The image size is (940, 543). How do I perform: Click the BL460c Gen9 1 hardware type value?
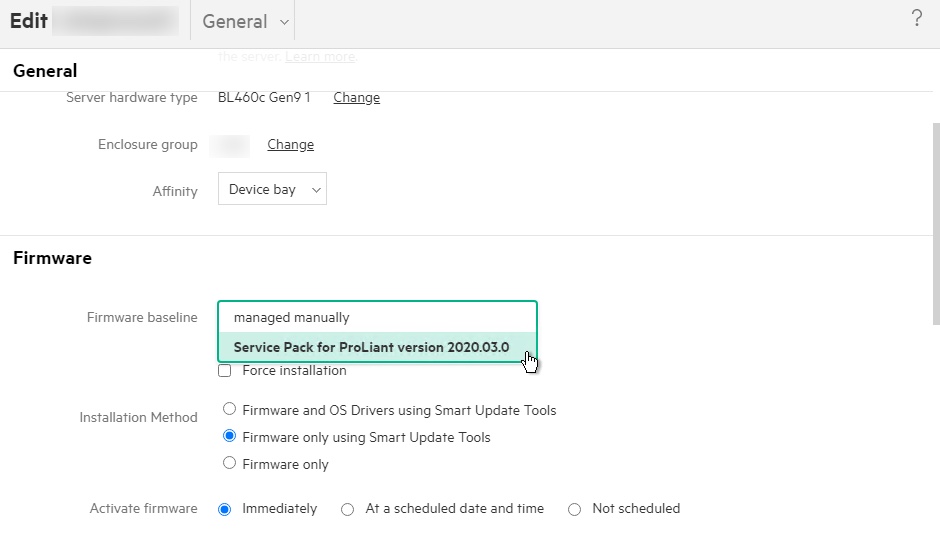(x=264, y=97)
